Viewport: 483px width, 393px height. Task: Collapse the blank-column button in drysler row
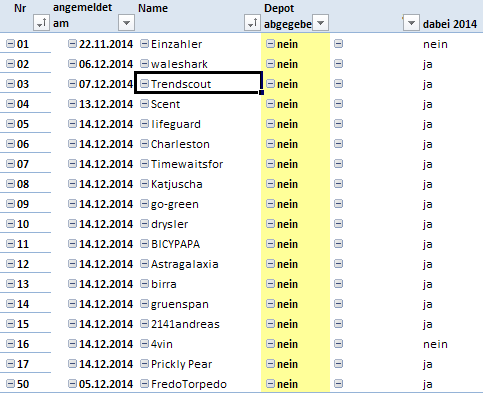click(x=339, y=224)
